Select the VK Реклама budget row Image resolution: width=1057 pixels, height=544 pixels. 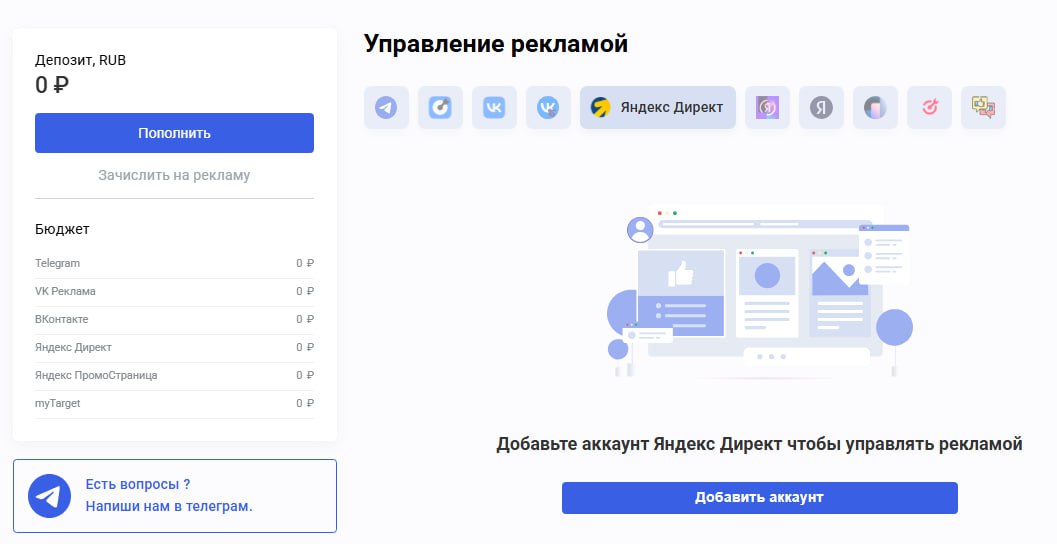pyautogui.click(x=175, y=291)
